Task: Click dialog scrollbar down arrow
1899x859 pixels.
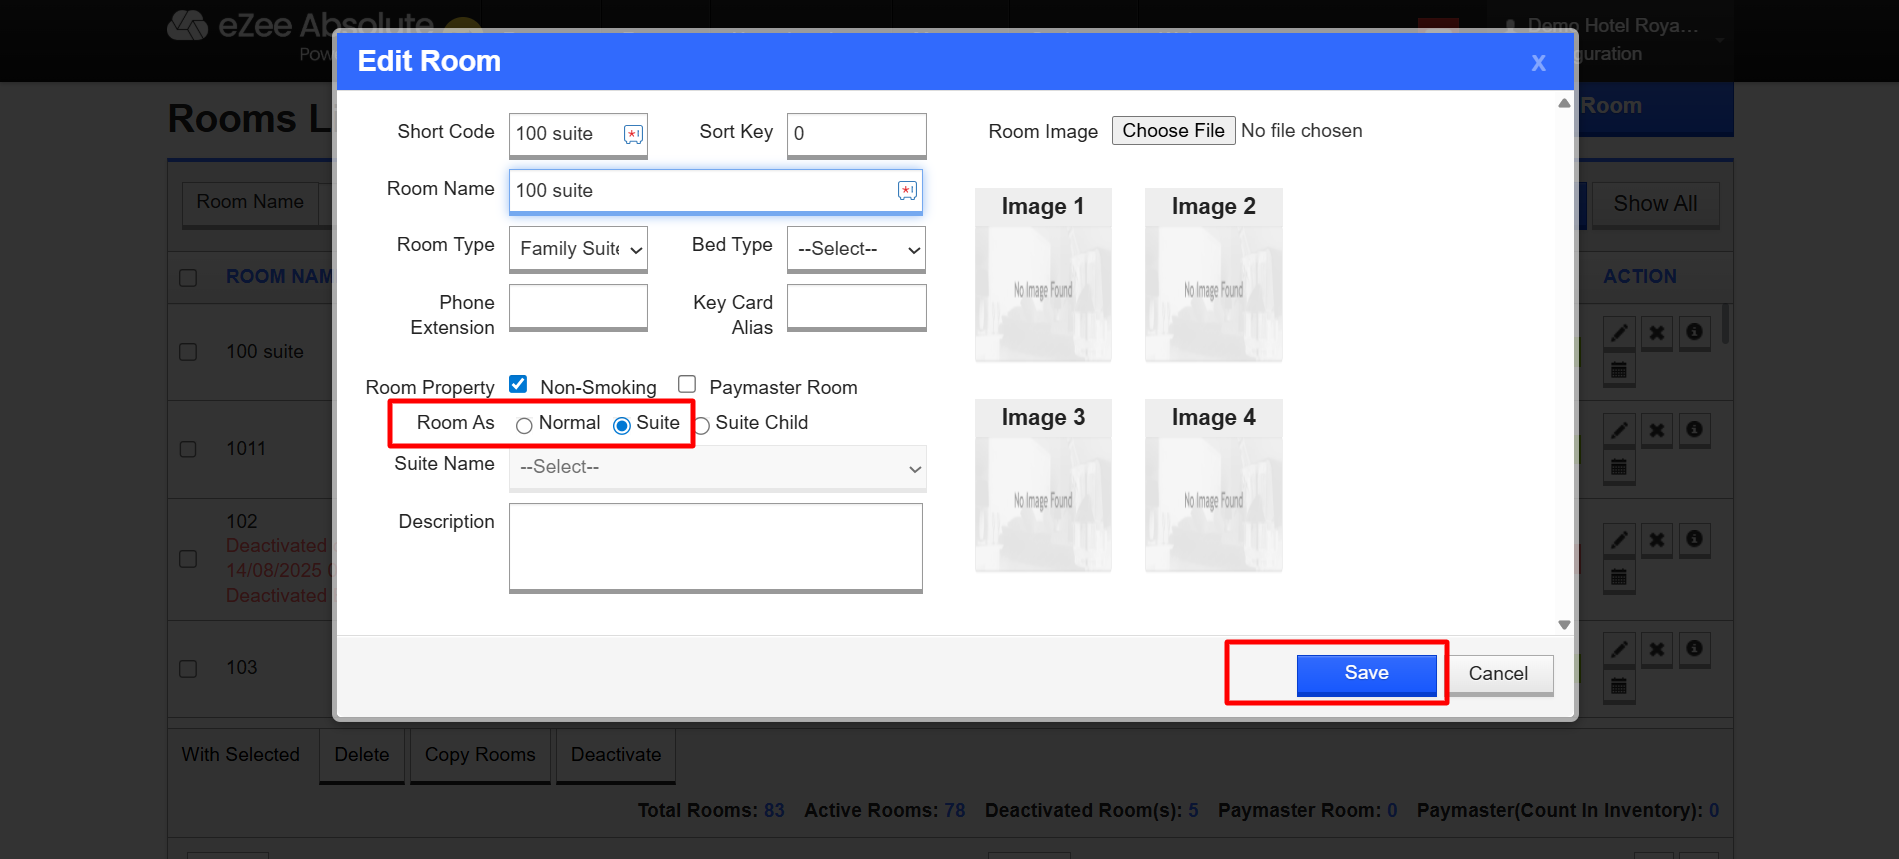Action: click(x=1564, y=625)
